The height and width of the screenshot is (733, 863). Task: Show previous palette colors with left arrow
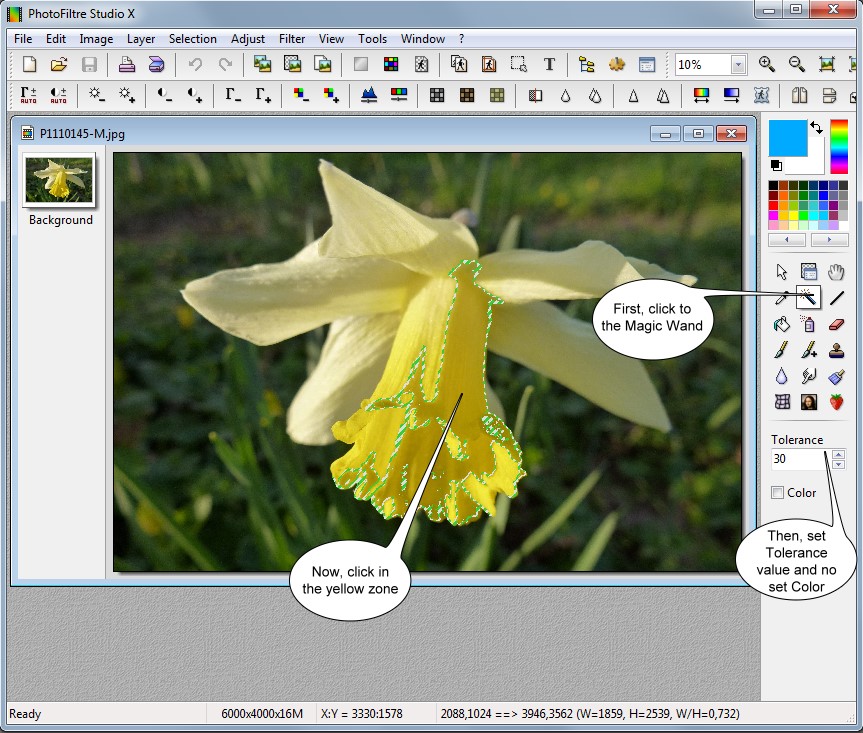(787, 240)
